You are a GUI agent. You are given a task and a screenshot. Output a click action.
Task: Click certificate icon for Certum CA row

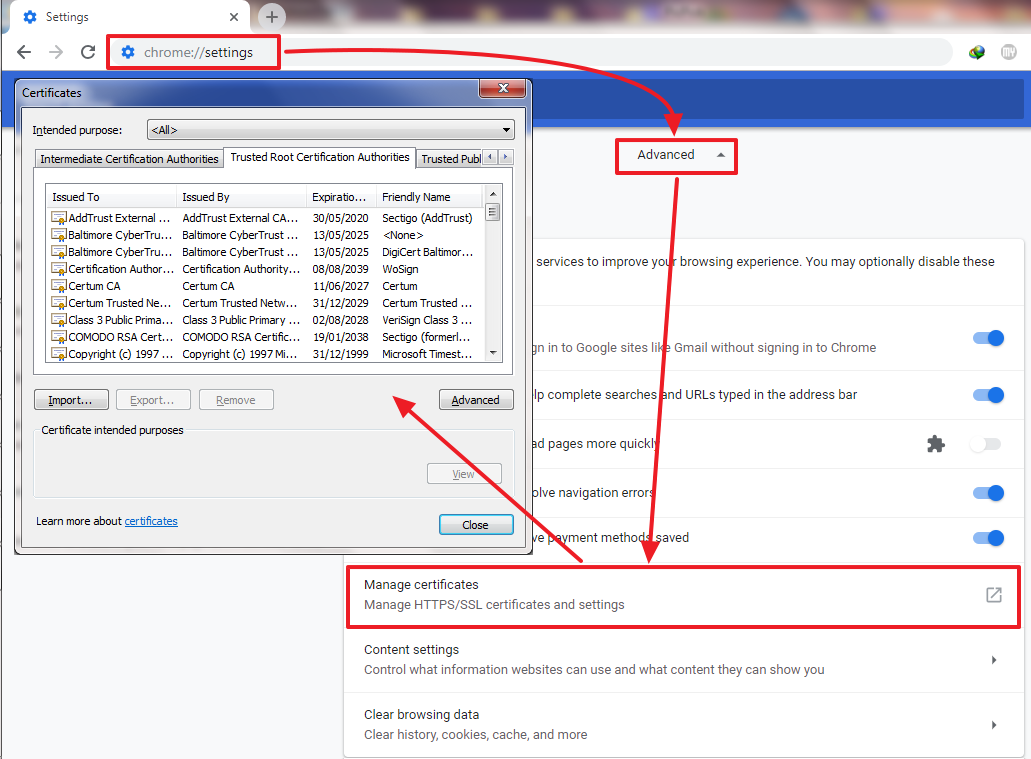tap(59, 286)
